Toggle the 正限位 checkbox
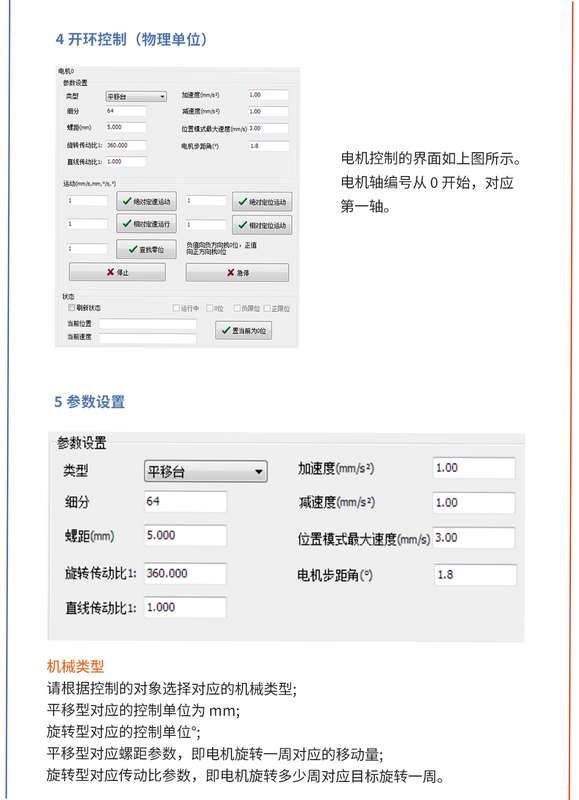579x800 pixels. tap(267, 308)
